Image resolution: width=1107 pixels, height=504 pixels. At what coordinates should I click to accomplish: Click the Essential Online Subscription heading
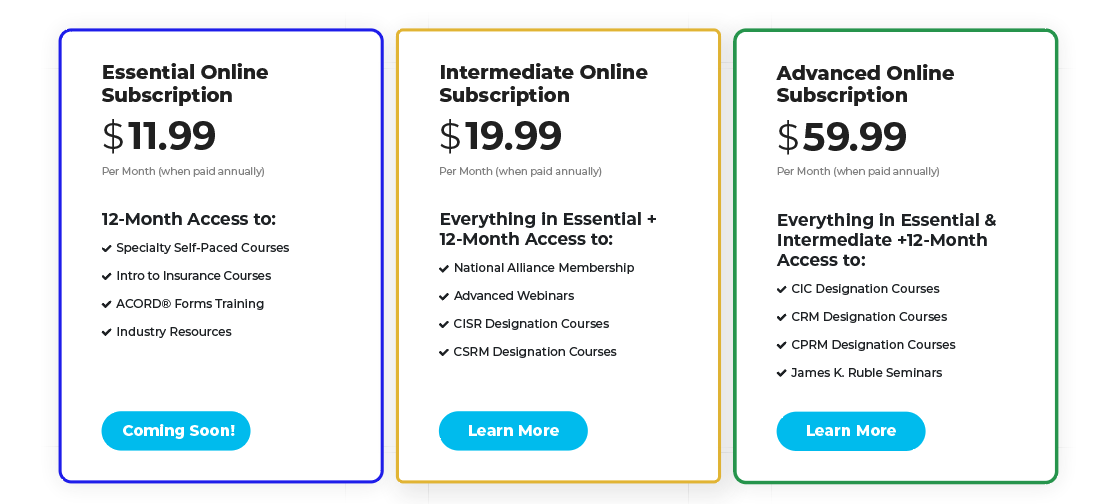tap(185, 83)
